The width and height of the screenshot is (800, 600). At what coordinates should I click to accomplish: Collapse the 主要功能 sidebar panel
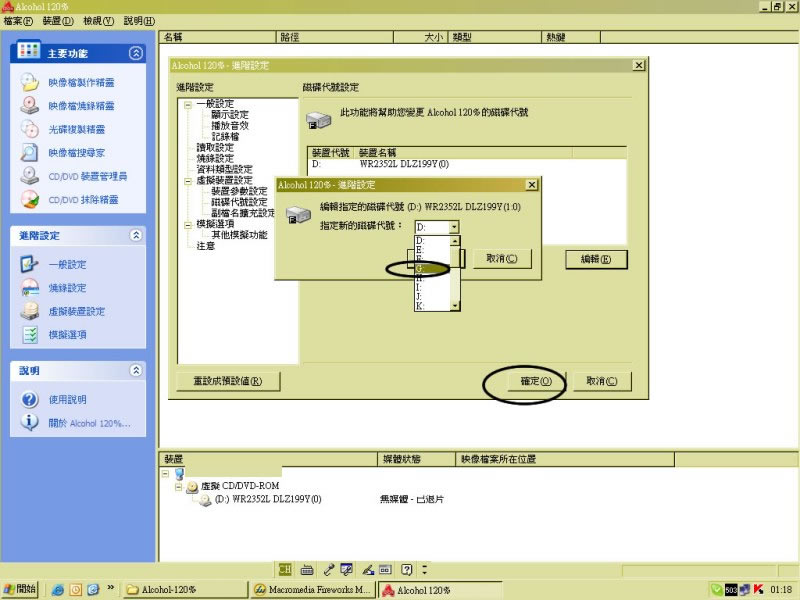tap(136, 53)
